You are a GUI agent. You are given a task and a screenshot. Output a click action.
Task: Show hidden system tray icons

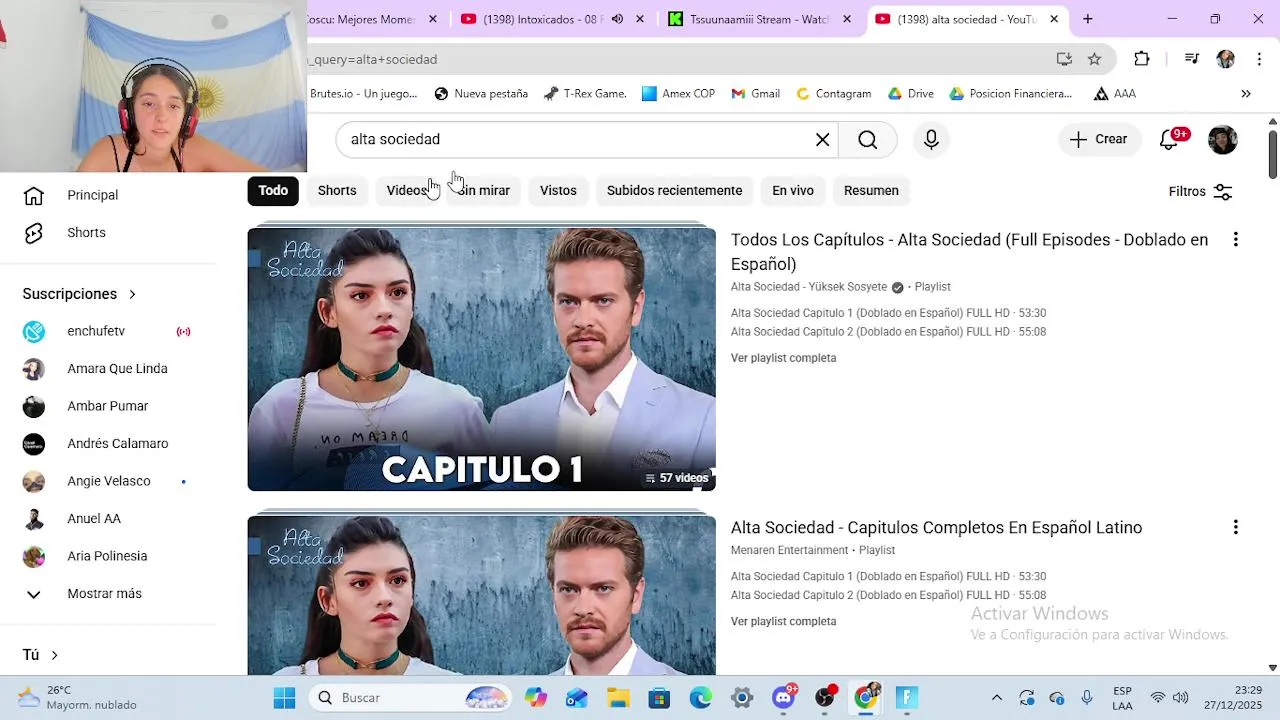coord(996,698)
